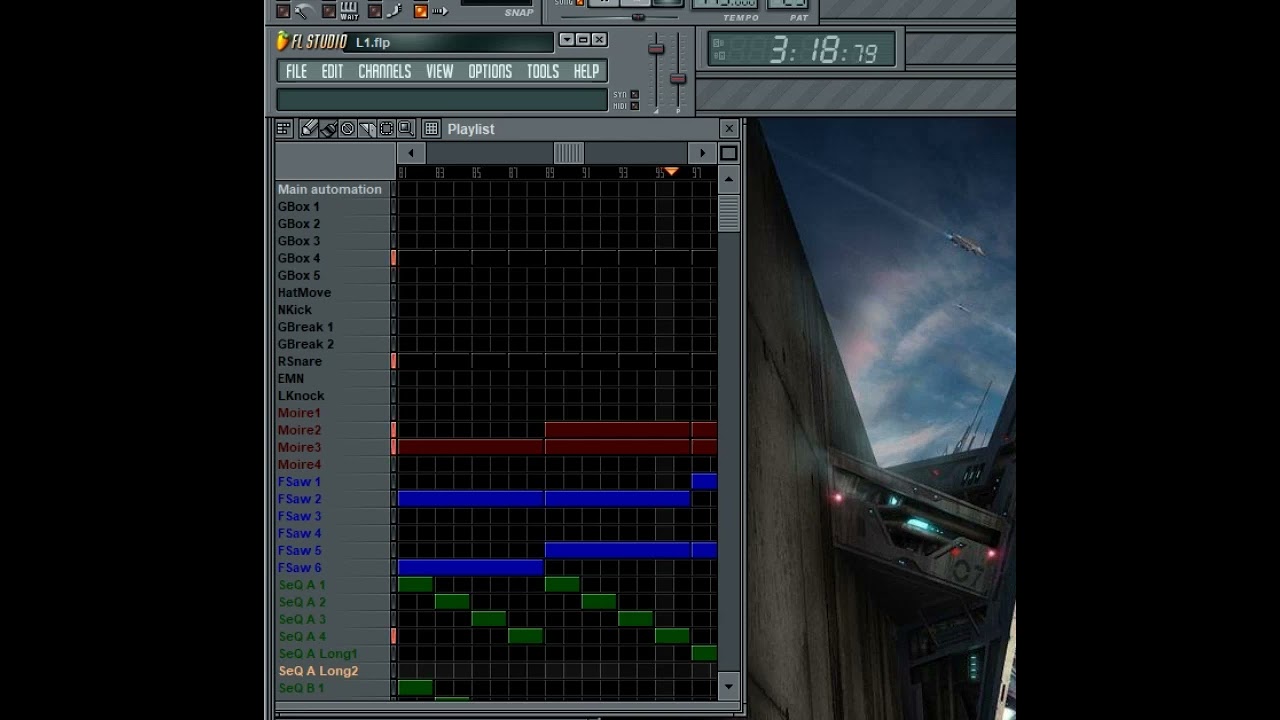Click the Playlist vertical scroll up arrow

[729, 180]
